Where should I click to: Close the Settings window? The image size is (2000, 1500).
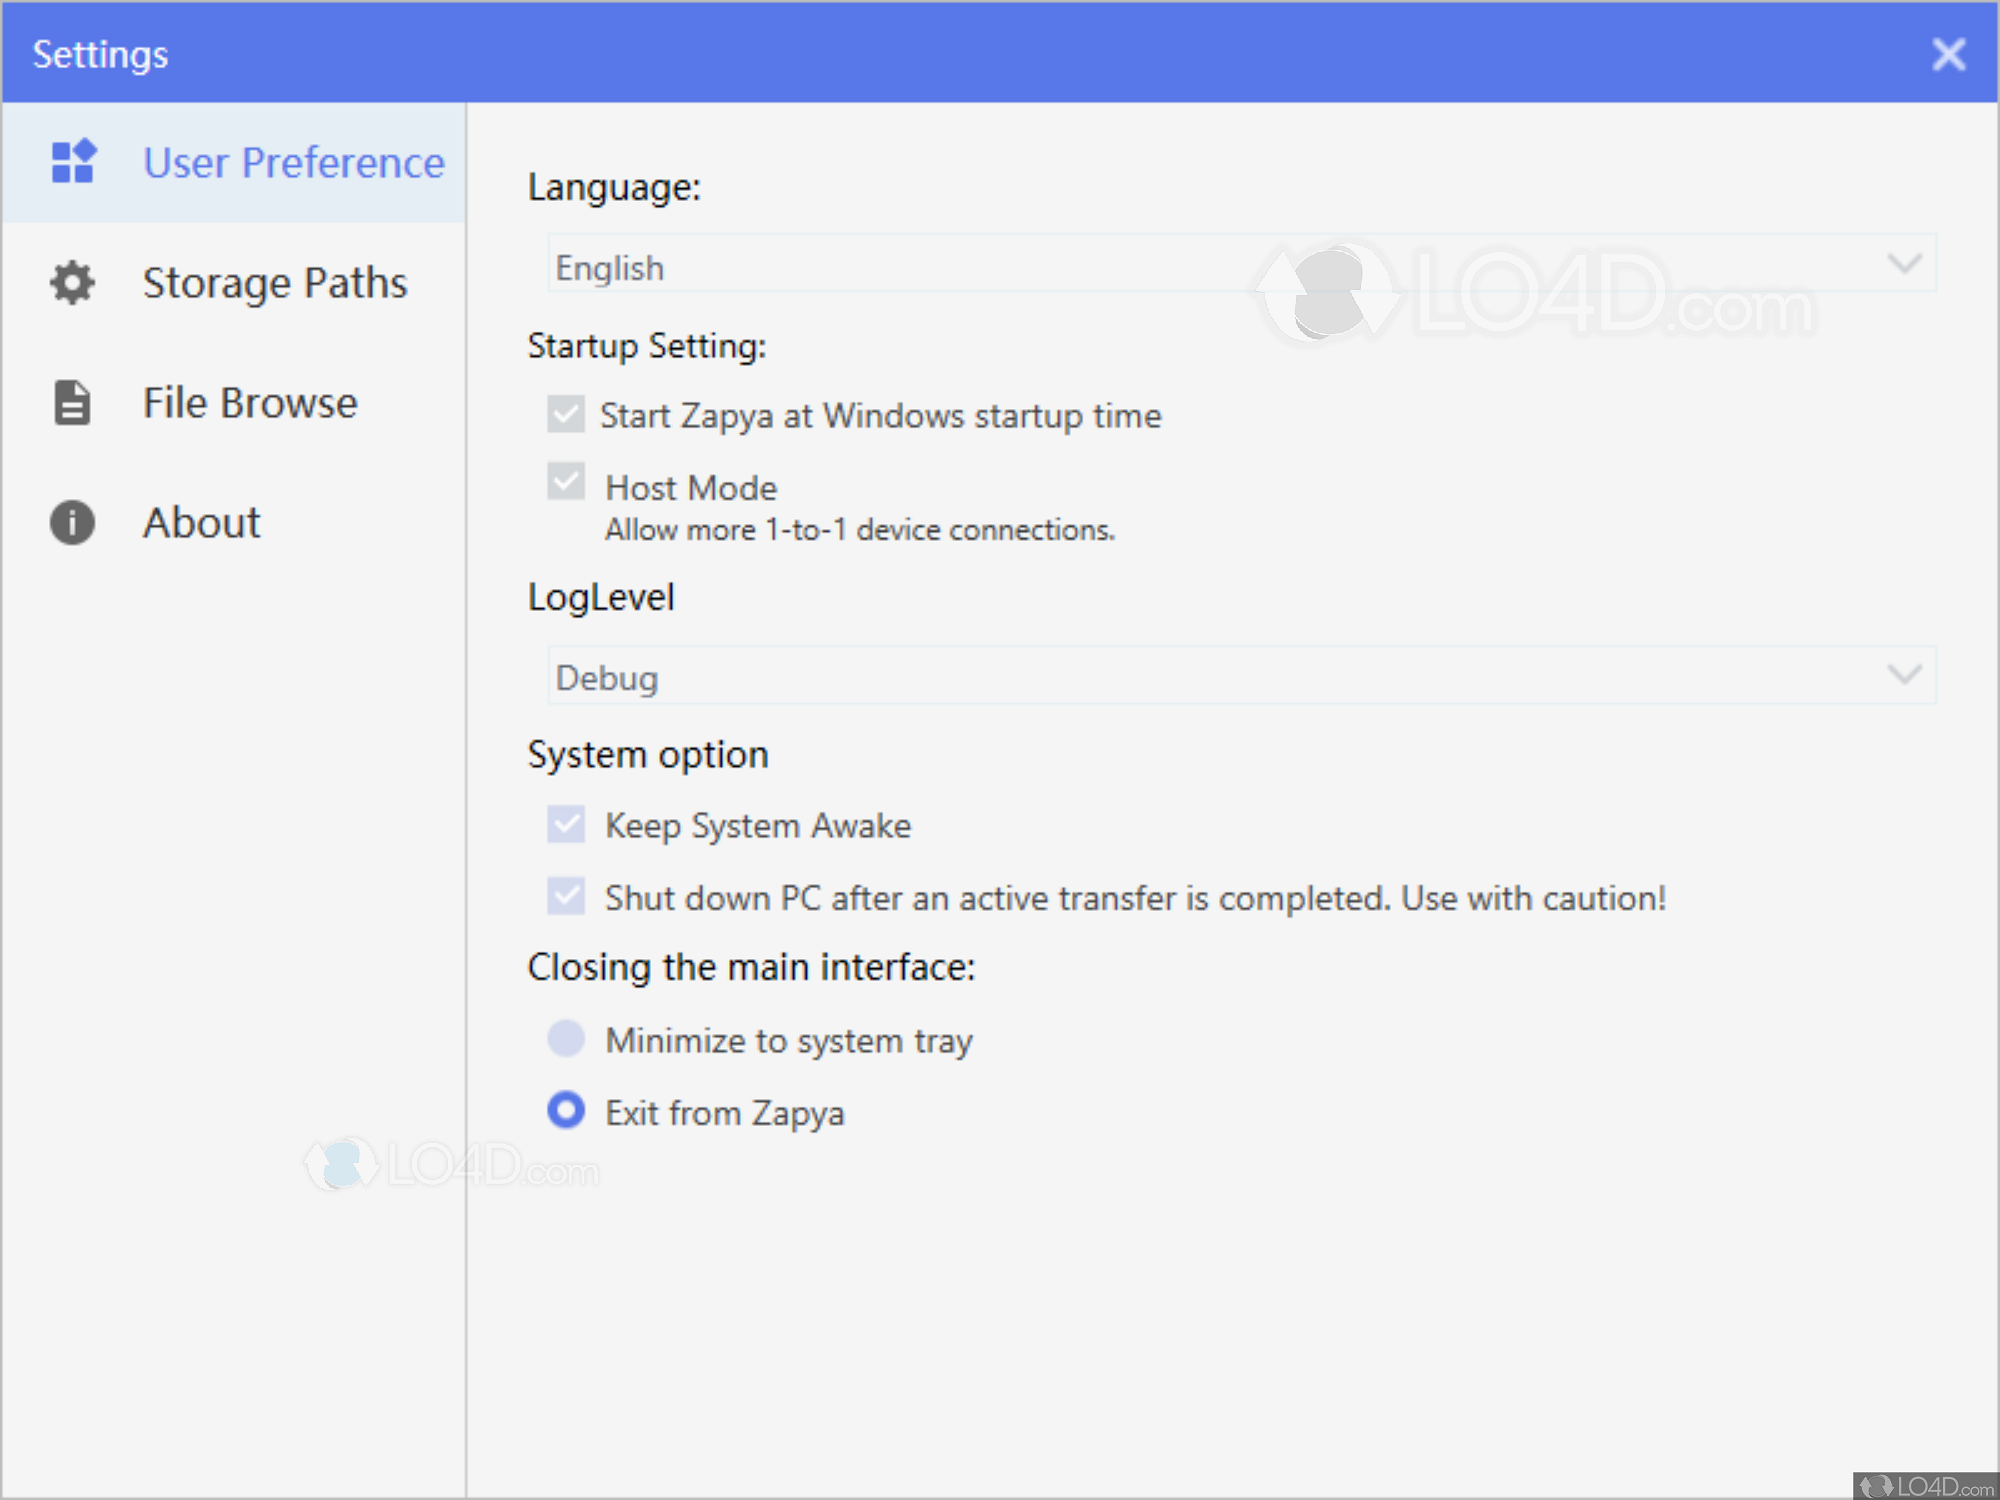point(1948,54)
